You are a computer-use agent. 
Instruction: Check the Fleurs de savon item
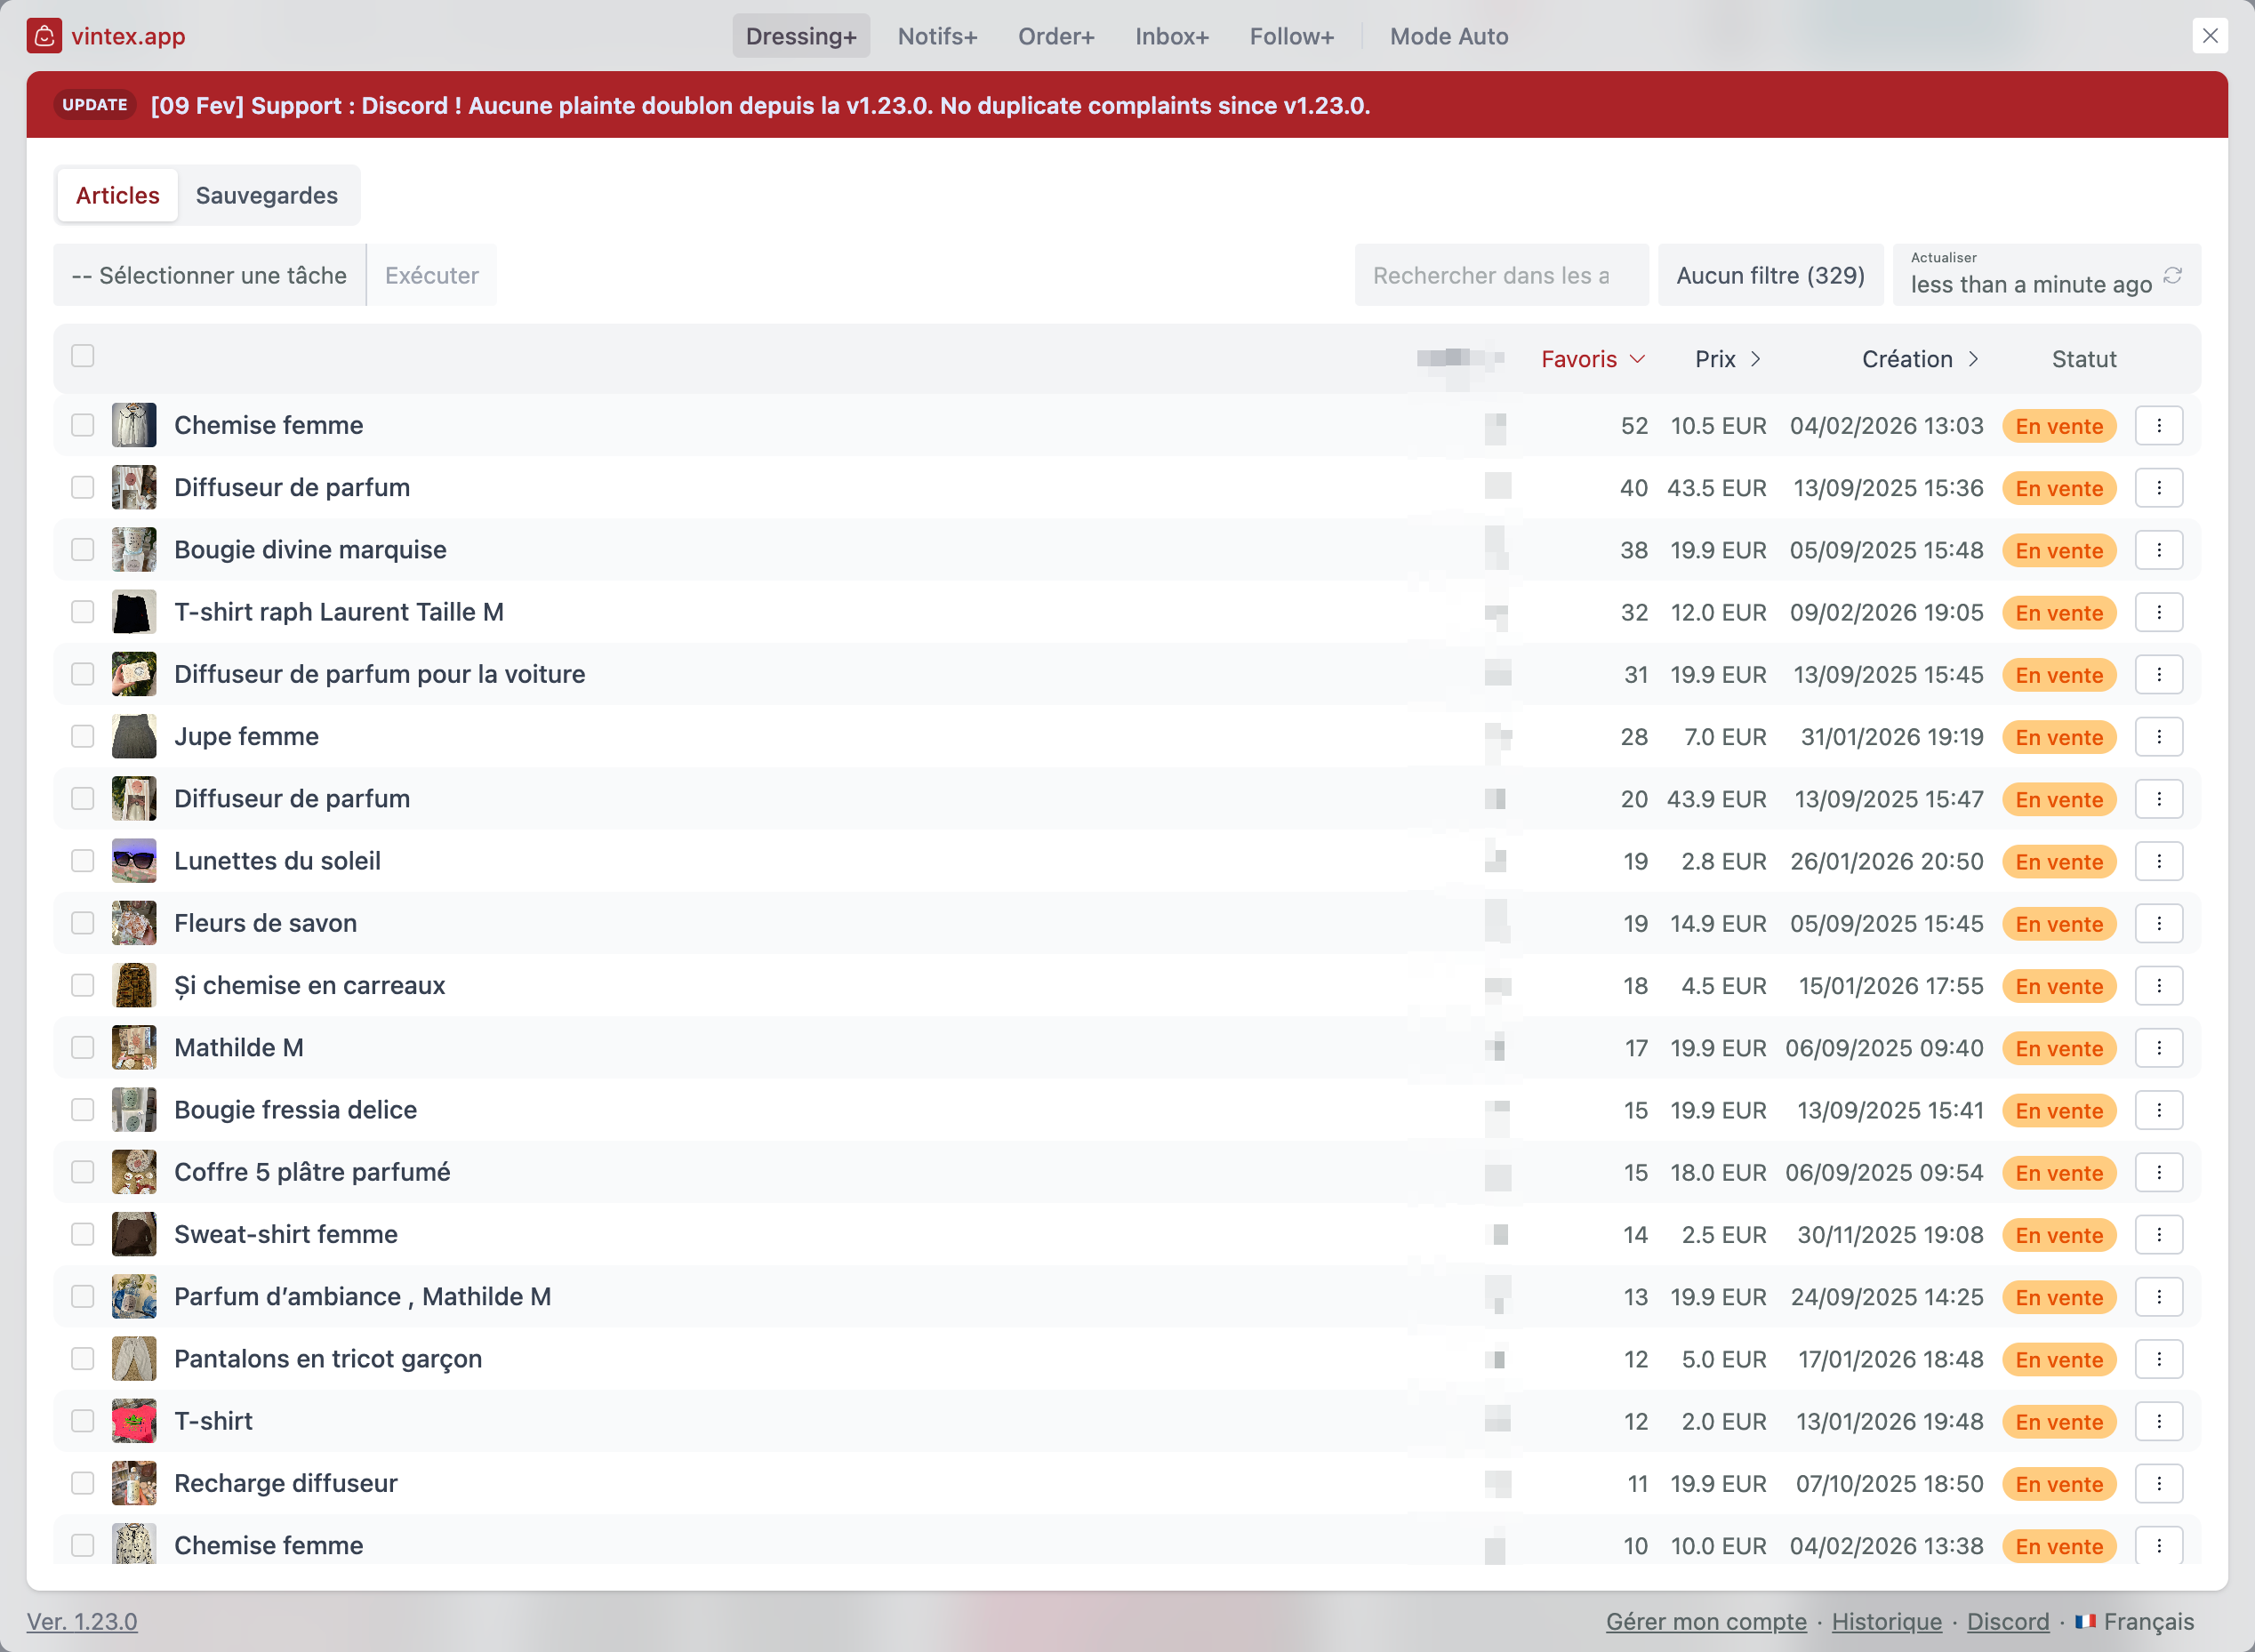[82, 924]
